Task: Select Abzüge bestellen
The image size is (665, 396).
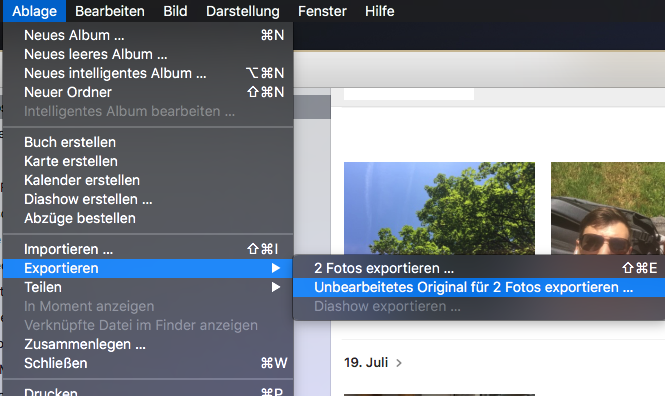Action: click(148, 219)
